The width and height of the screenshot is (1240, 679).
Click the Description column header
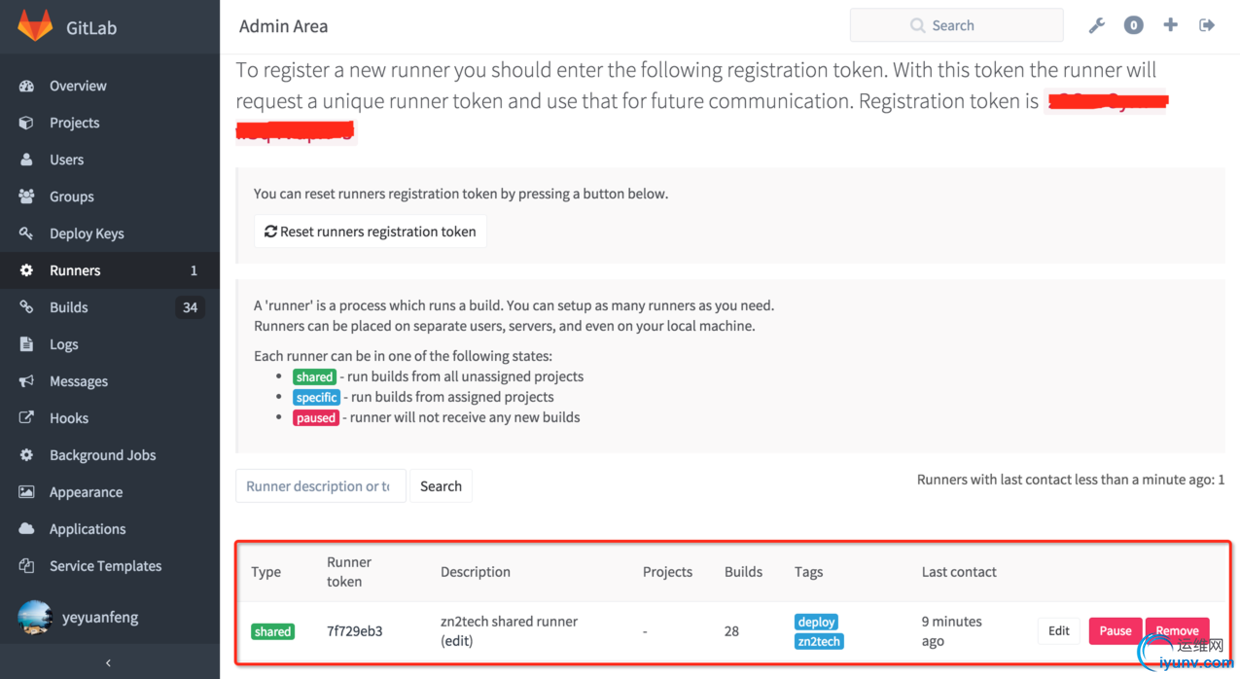(x=476, y=572)
